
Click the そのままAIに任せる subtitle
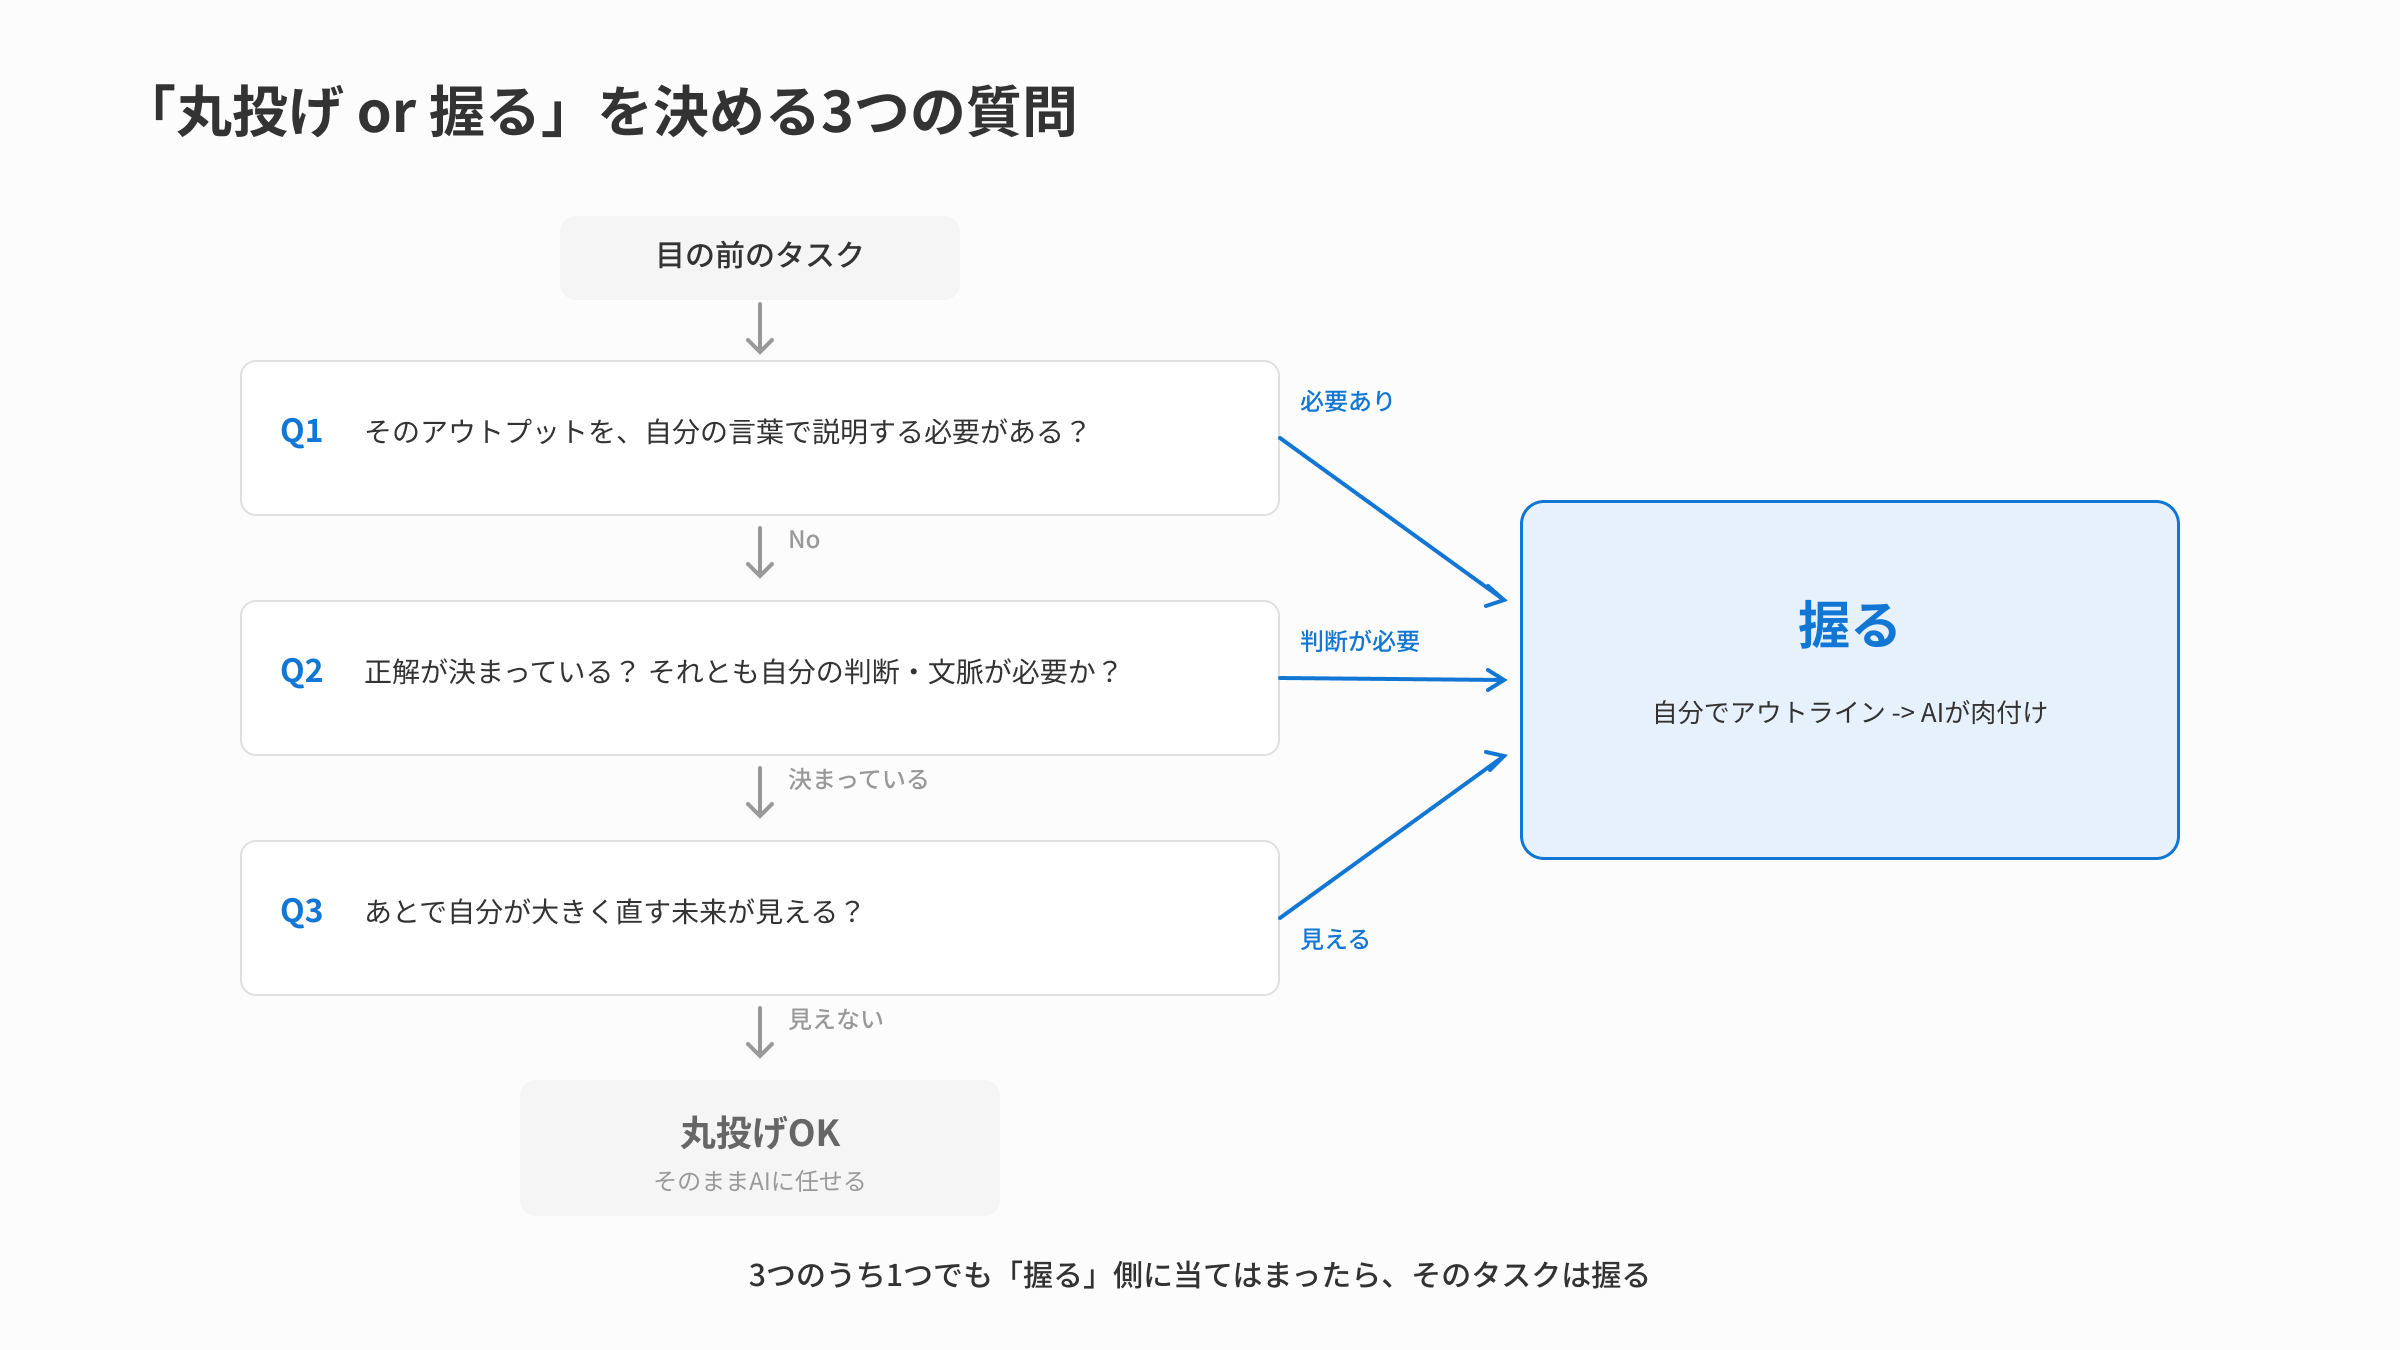click(760, 1181)
